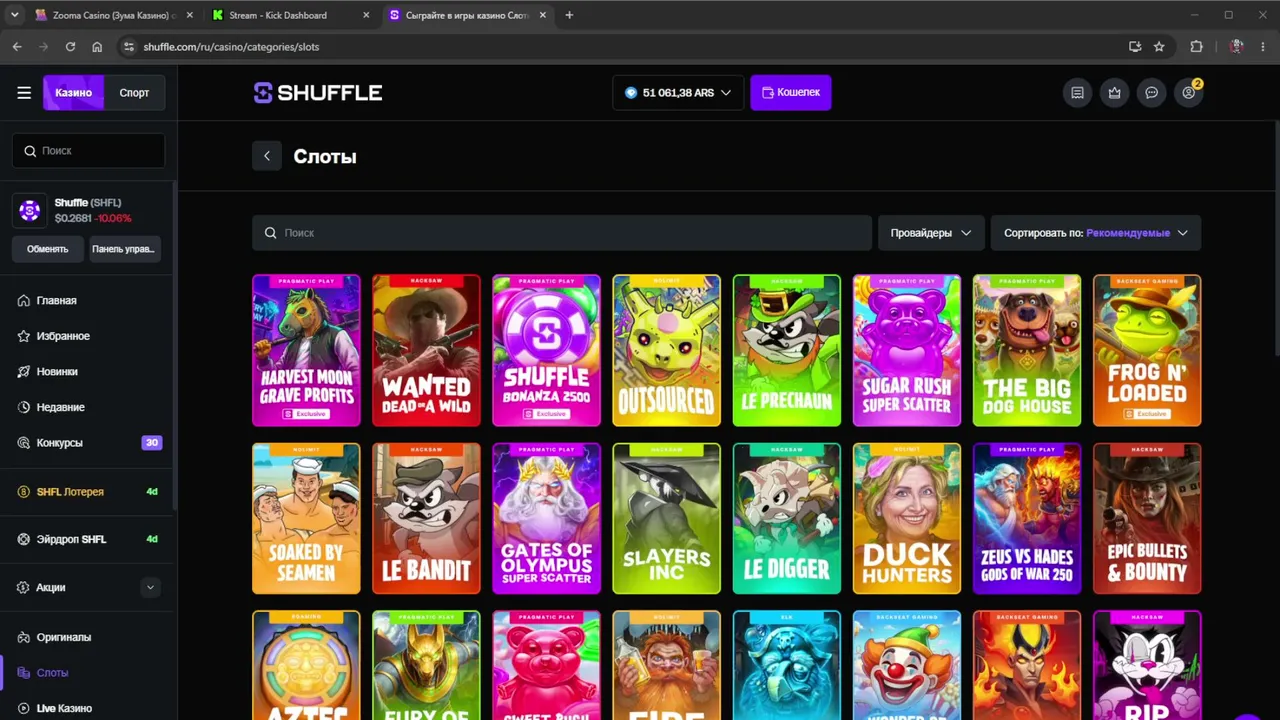
Task: Open the Epic Bullets & Bounty game
Action: (1147, 519)
